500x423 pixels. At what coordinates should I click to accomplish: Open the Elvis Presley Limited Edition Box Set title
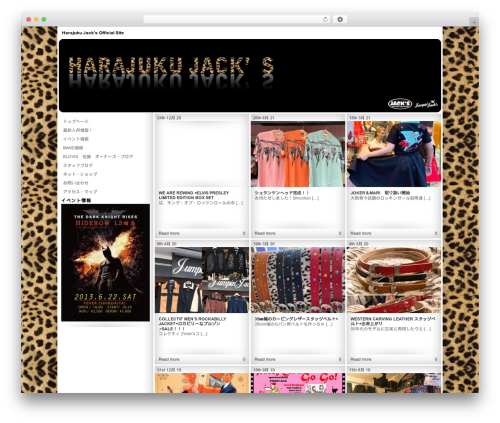(194, 195)
